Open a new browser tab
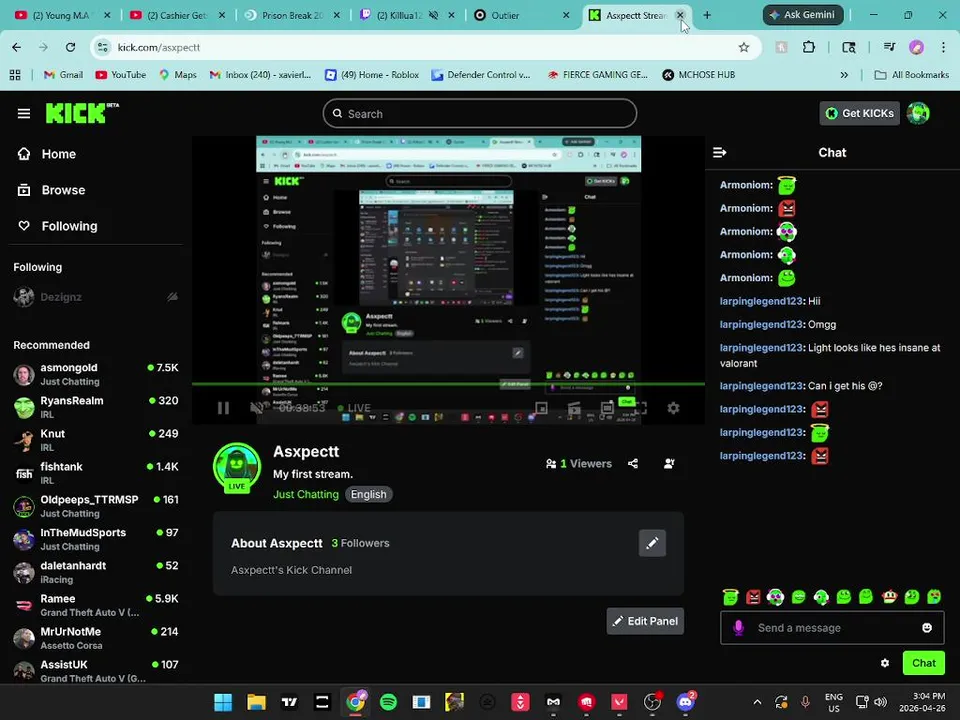 (x=707, y=15)
